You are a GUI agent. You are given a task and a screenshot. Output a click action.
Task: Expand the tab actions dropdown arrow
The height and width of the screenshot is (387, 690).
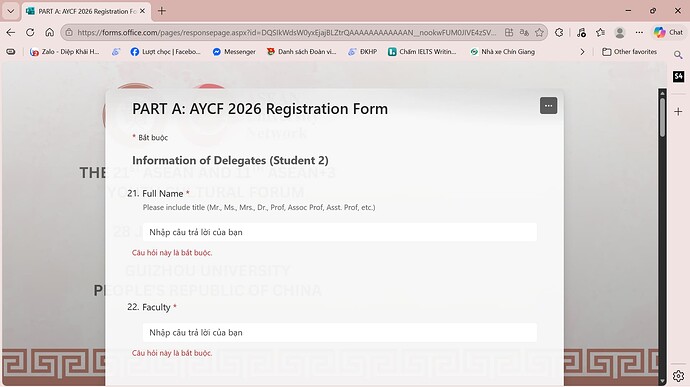point(11,11)
